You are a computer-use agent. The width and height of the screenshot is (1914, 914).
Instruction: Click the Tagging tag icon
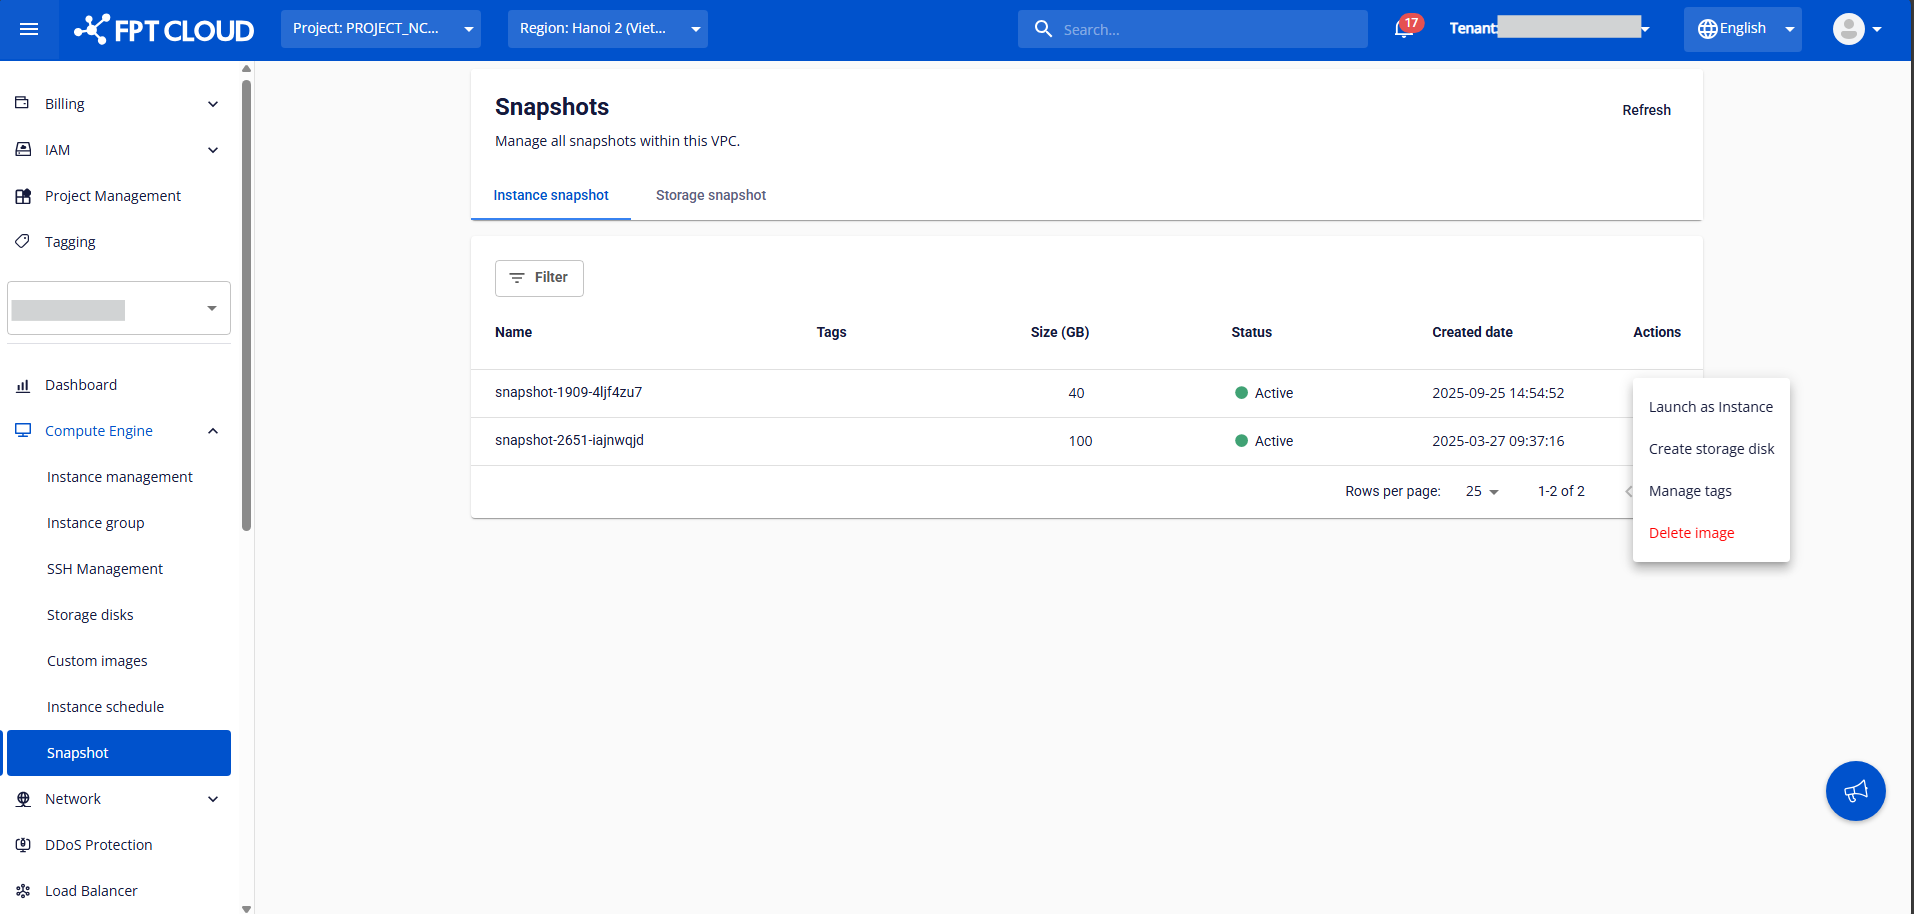click(x=23, y=242)
